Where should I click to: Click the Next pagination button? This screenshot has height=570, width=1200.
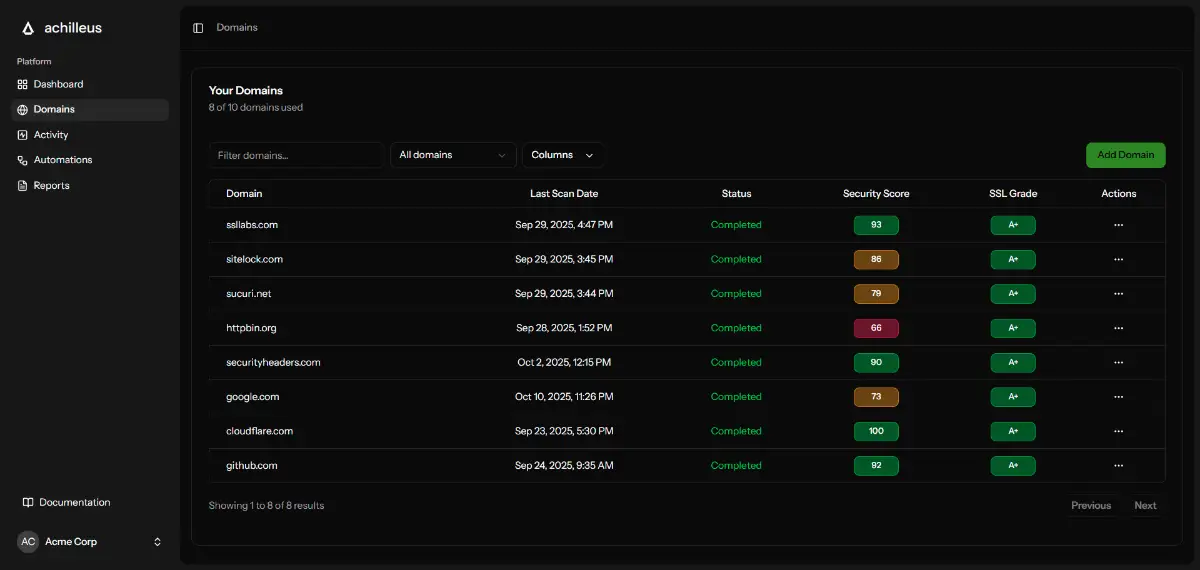coord(1145,506)
